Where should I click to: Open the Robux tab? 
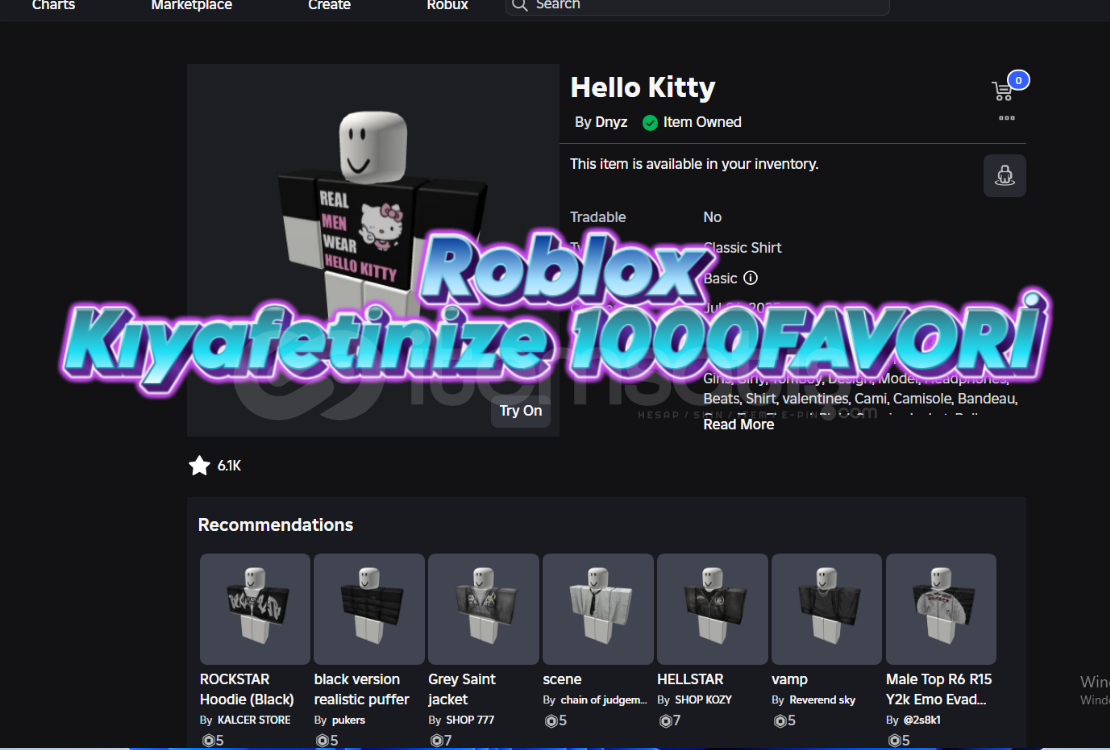point(447,5)
